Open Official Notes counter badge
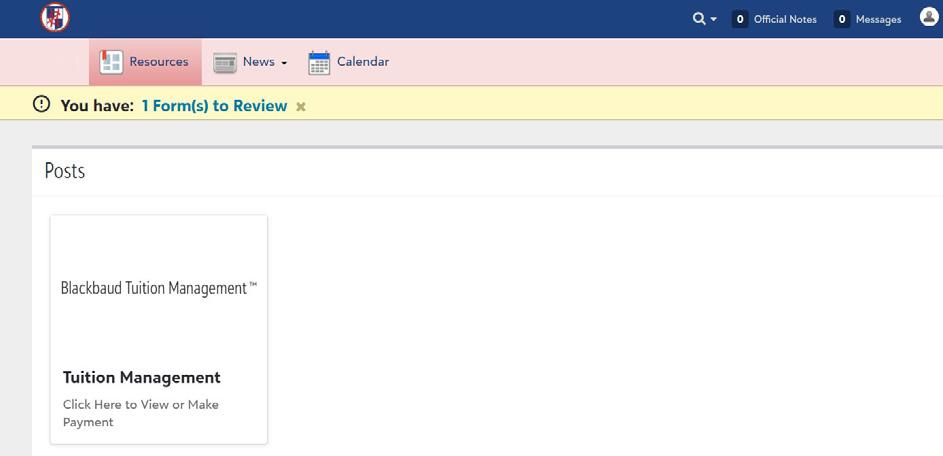 point(740,19)
